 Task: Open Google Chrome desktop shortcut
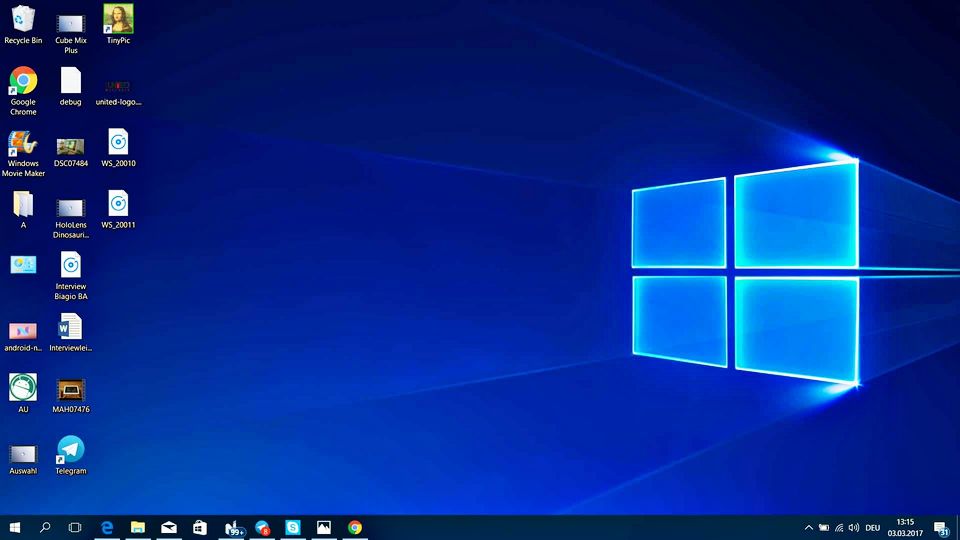(23, 82)
